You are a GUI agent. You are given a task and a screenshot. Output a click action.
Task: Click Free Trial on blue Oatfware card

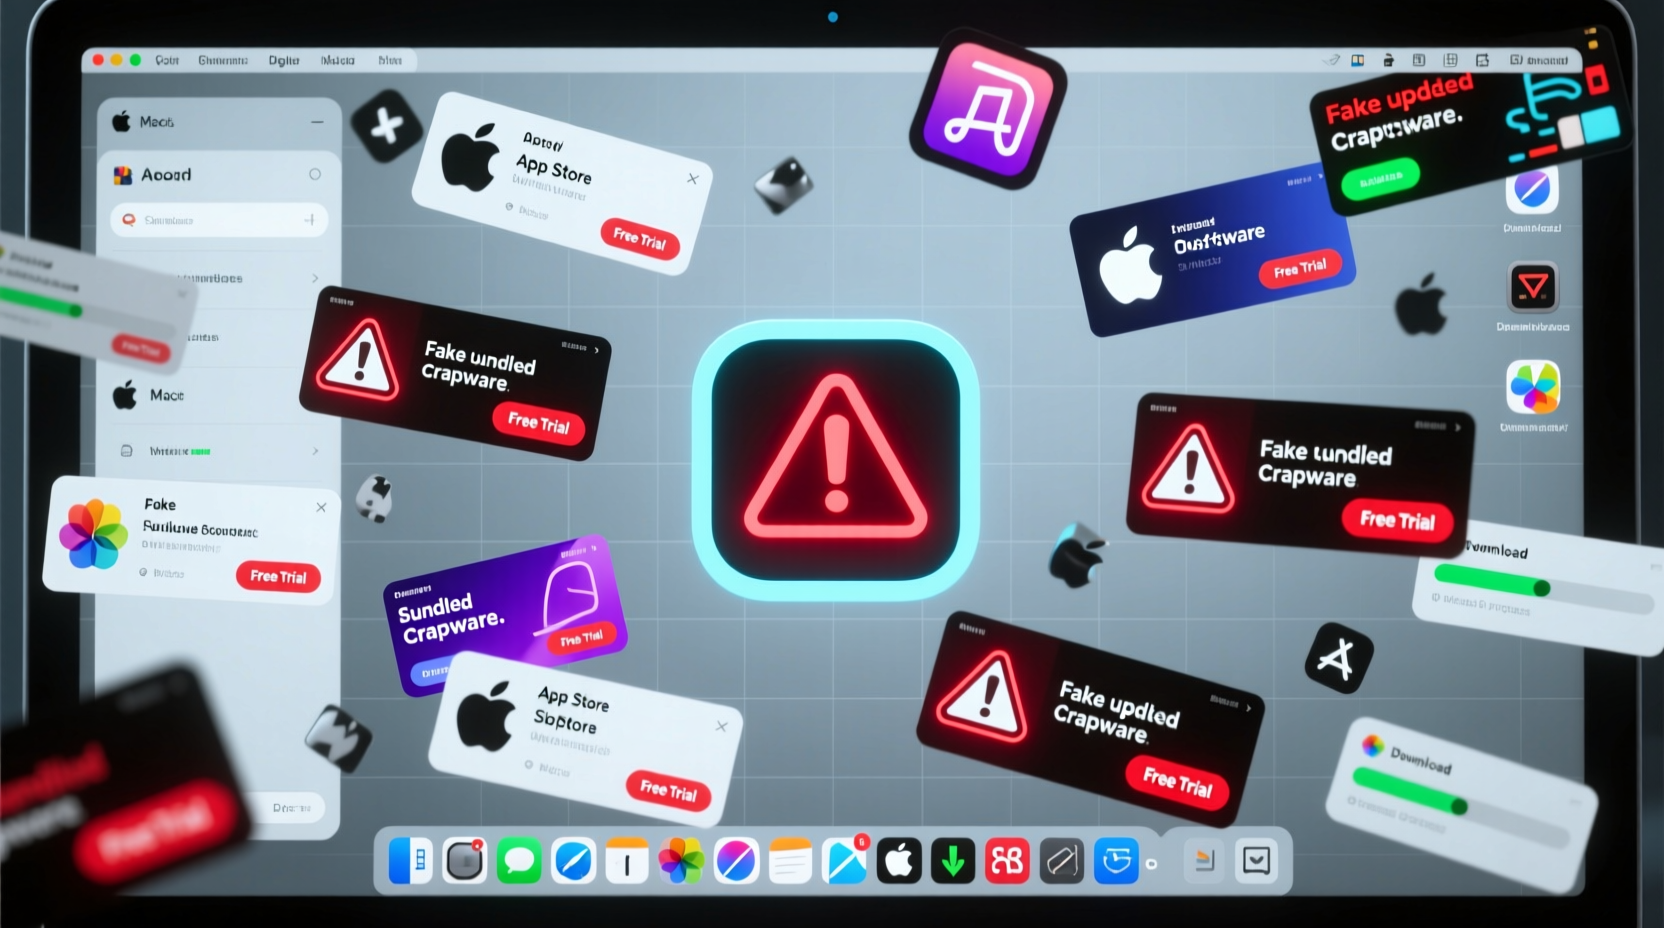coord(1300,268)
